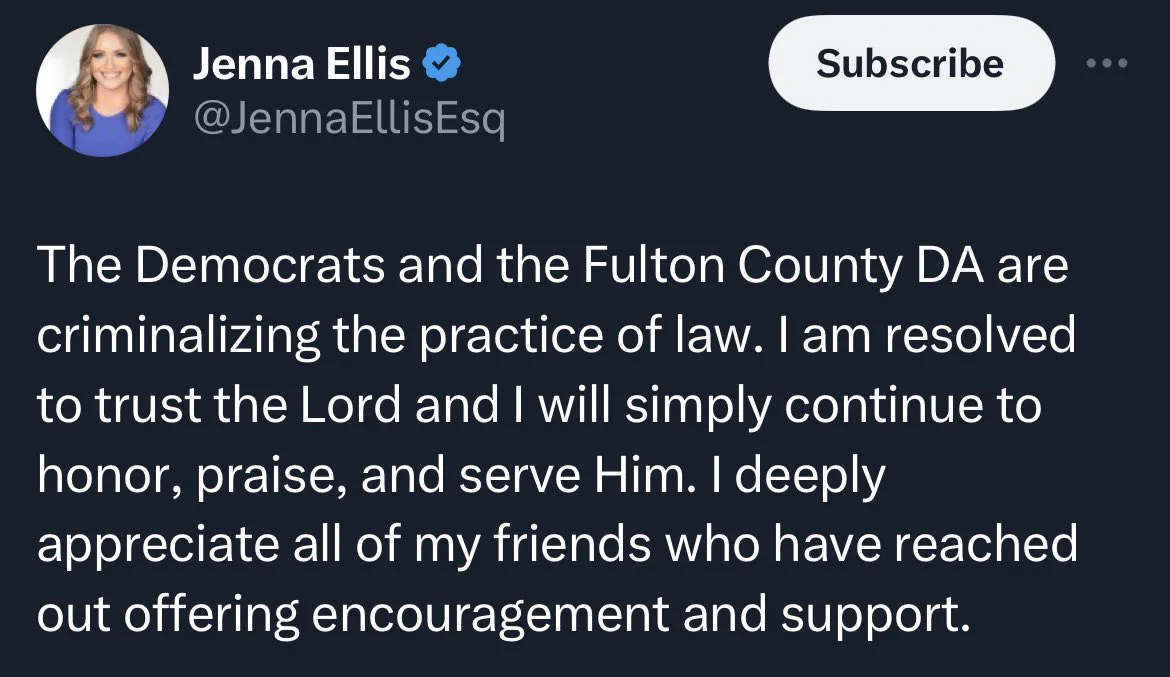Click the display name Jenna Ellis
1170x677 pixels.
[x=301, y=65]
